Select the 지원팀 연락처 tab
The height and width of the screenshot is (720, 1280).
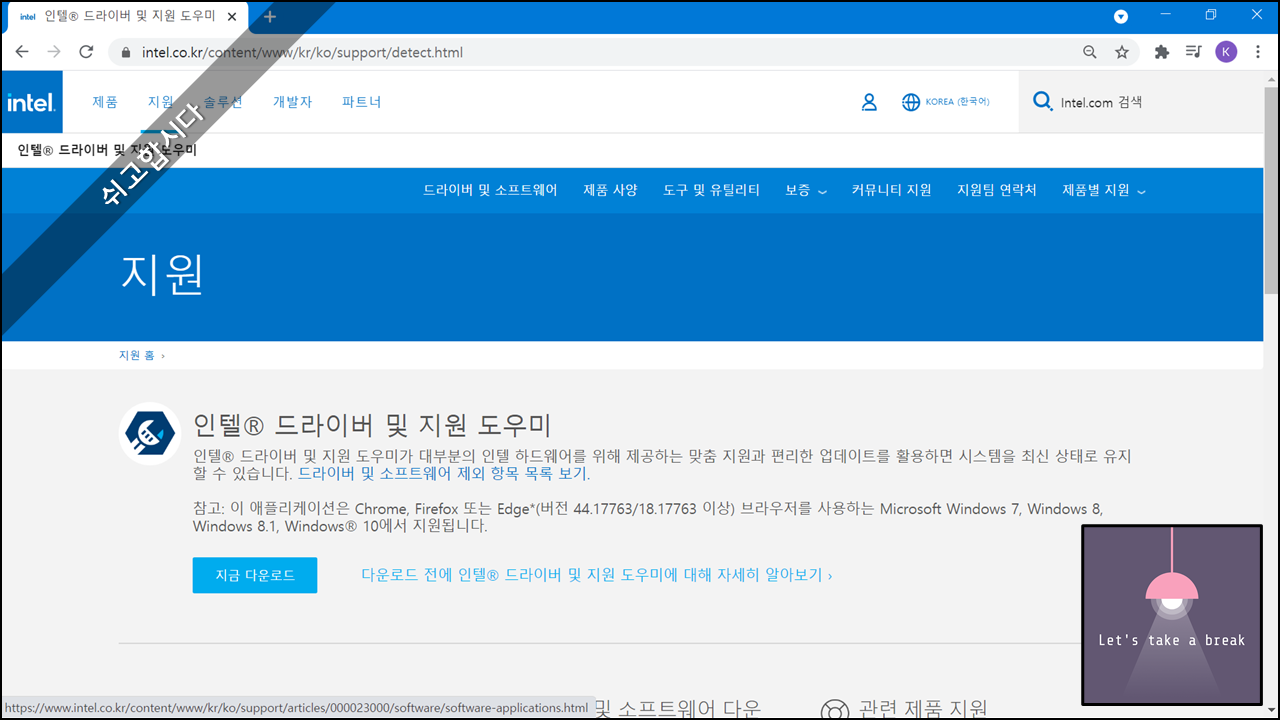point(997,190)
